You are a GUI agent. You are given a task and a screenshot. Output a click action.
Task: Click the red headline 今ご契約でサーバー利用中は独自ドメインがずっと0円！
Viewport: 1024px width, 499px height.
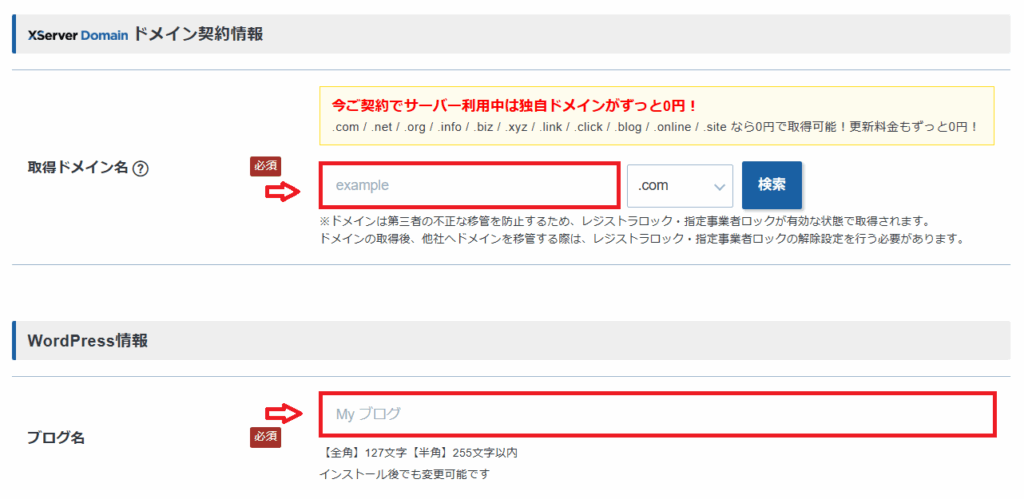515,106
